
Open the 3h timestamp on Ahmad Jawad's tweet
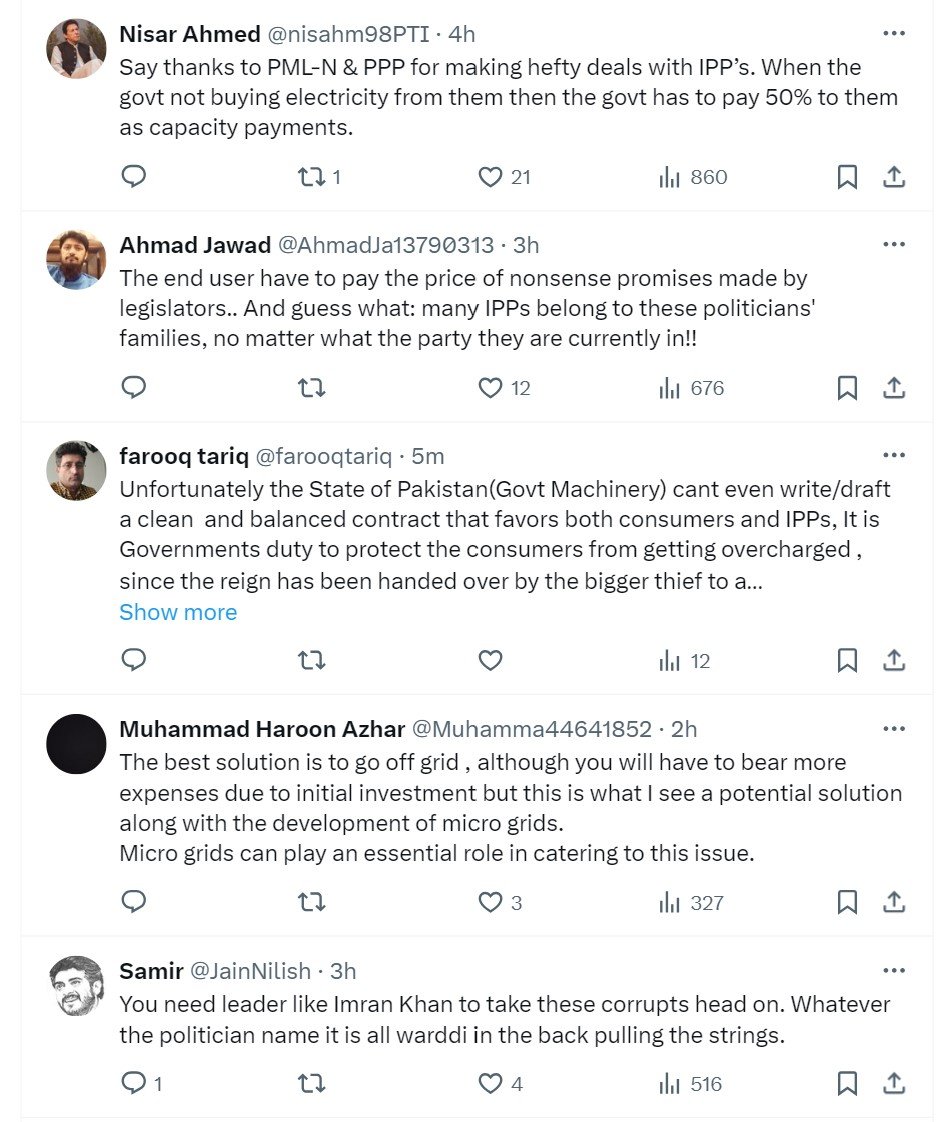coord(526,245)
